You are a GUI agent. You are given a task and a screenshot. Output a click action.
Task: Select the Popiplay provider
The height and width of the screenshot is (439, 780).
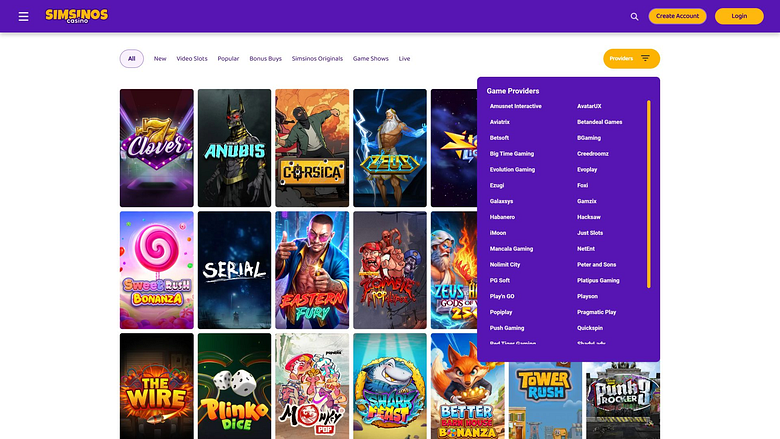[x=500, y=313]
